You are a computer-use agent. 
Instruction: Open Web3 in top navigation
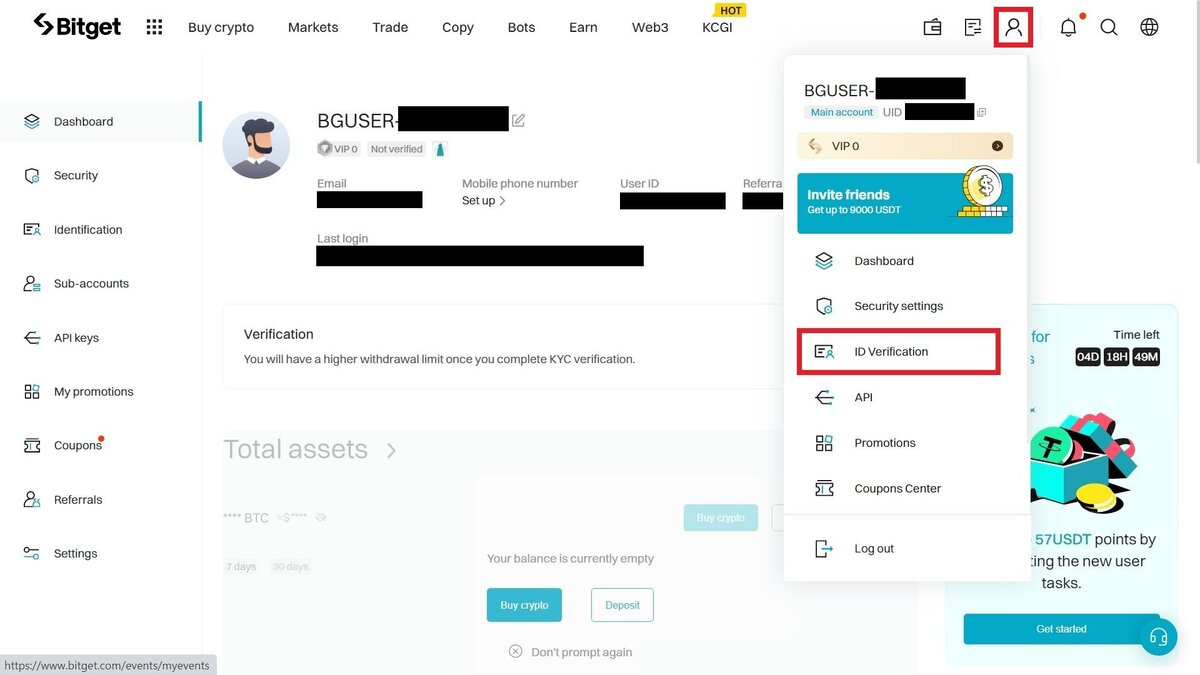click(650, 27)
